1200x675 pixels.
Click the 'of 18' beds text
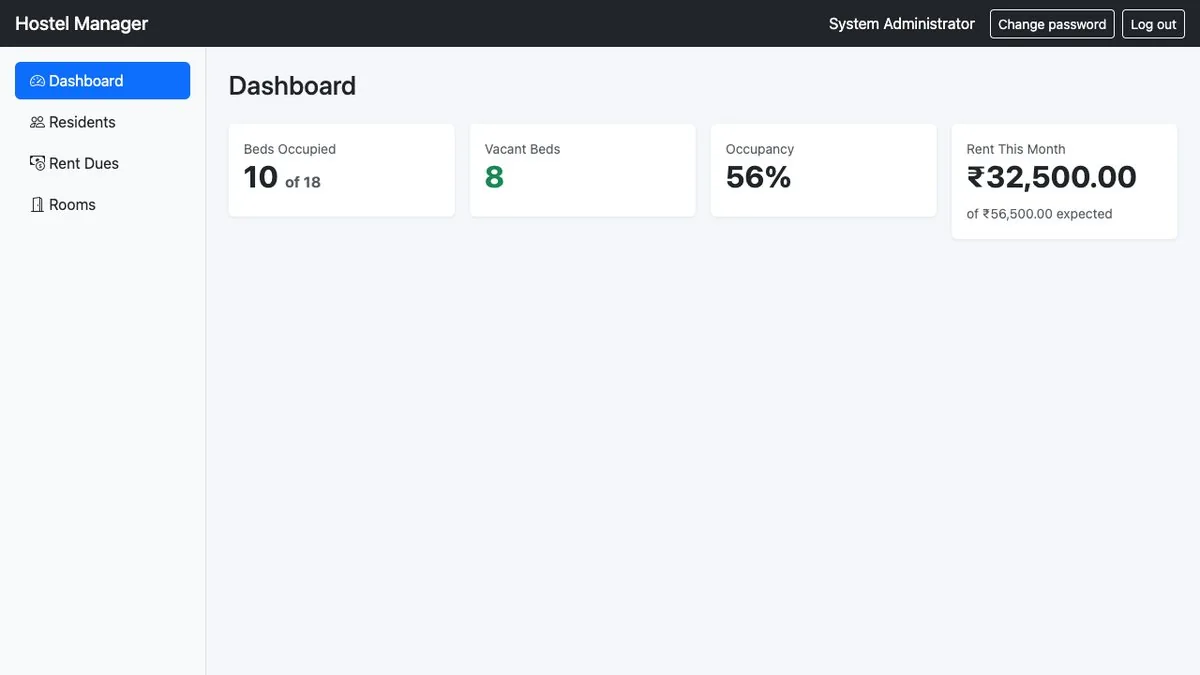[303, 182]
